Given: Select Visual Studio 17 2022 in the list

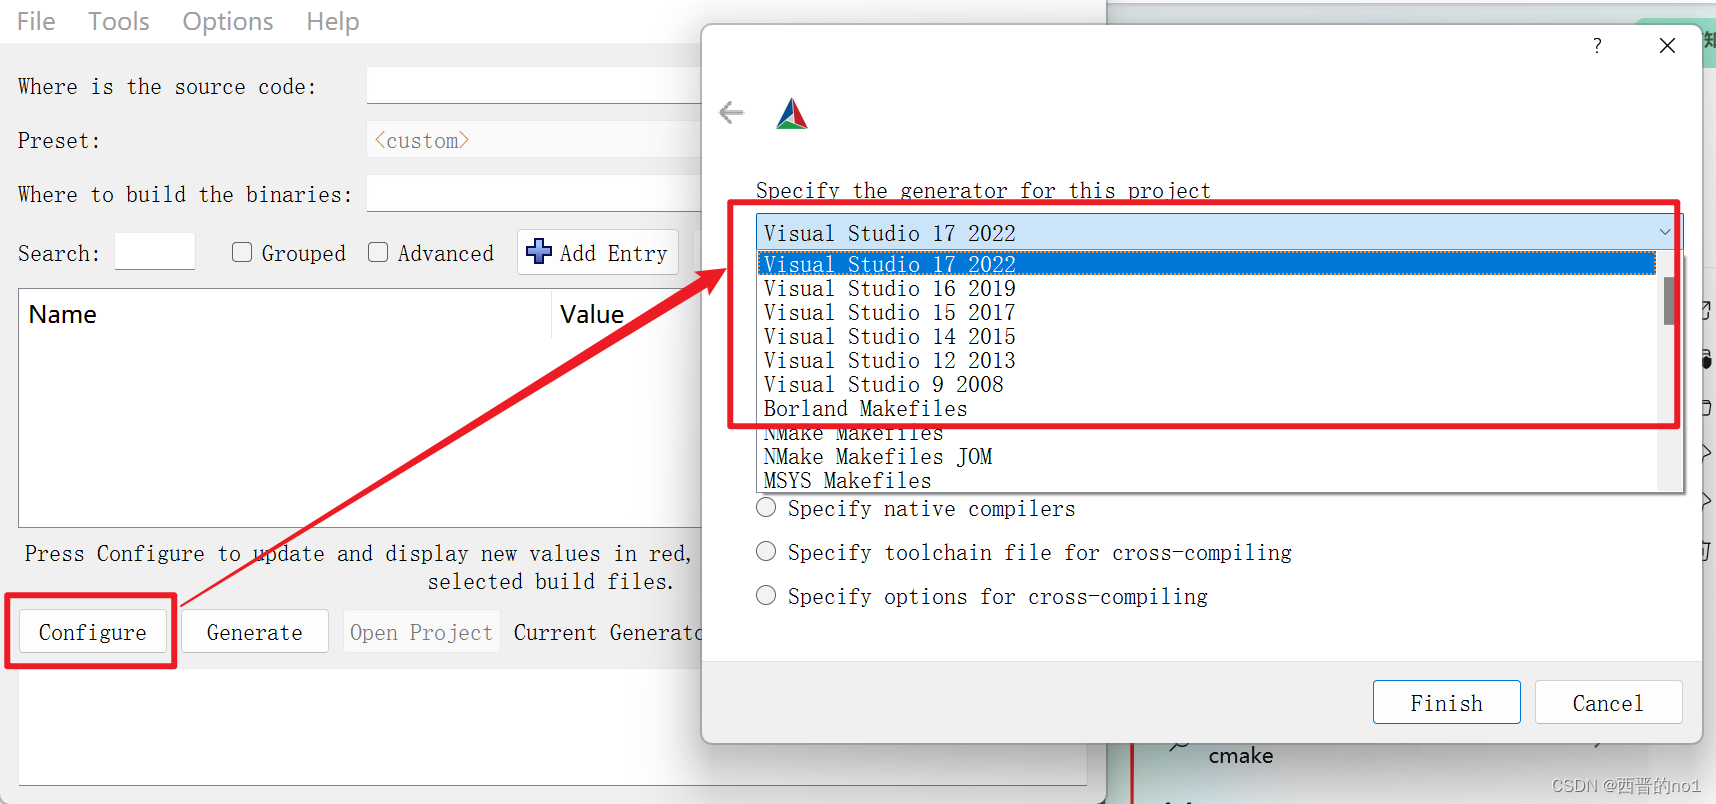Looking at the screenshot, I should click(x=1207, y=264).
